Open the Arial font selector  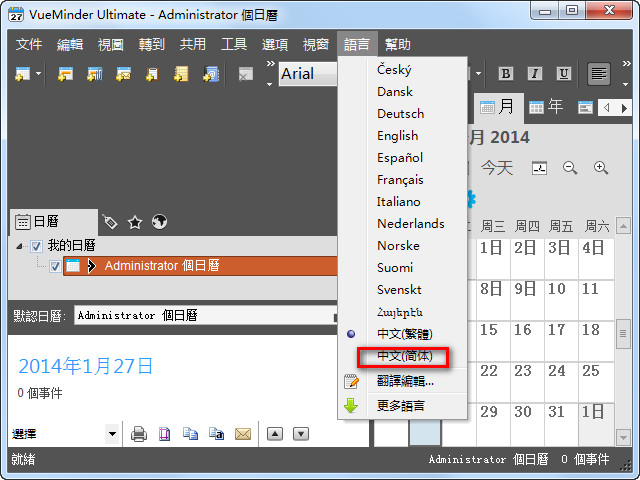(309, 74)
